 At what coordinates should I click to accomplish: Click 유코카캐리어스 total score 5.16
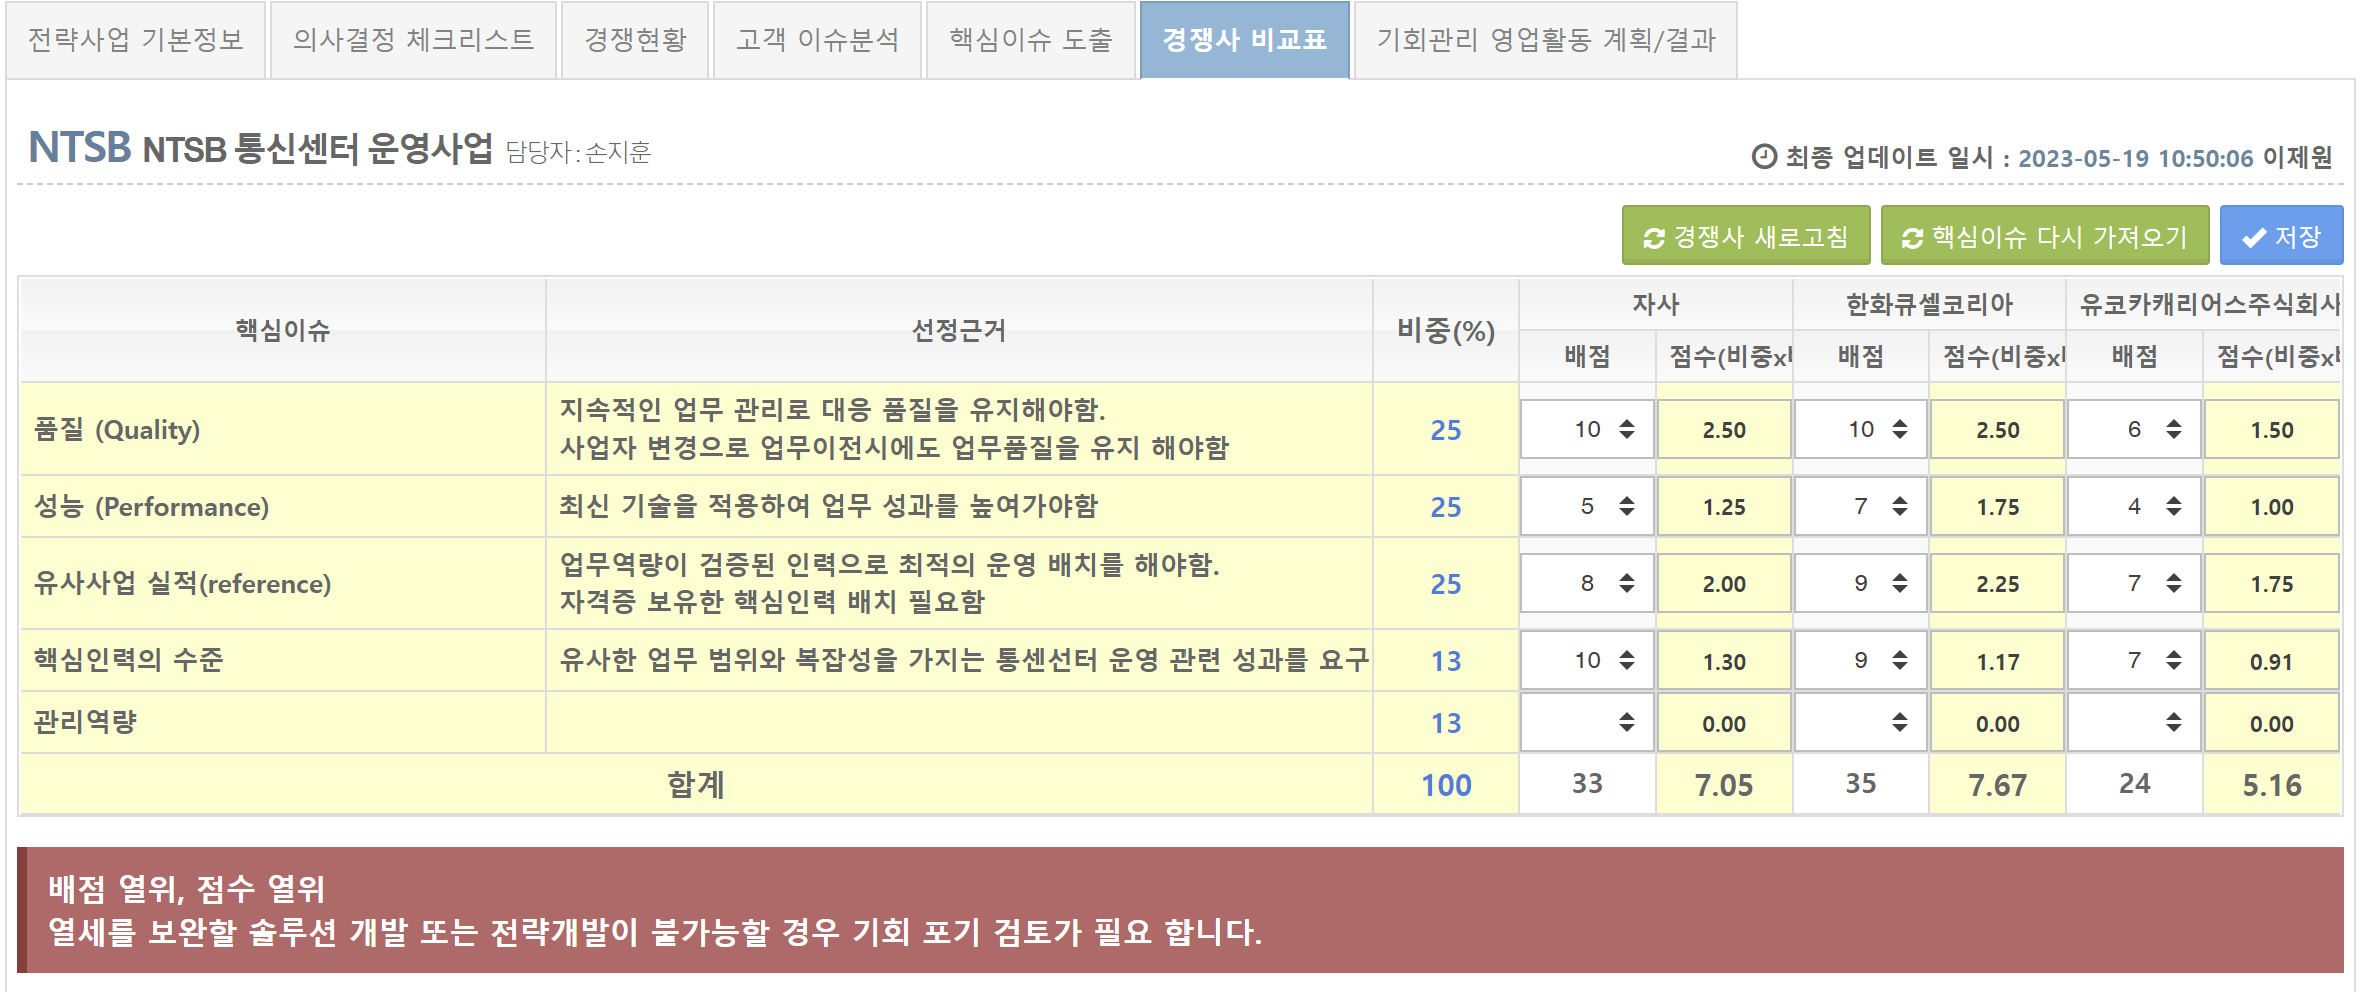coord(2271,785)
